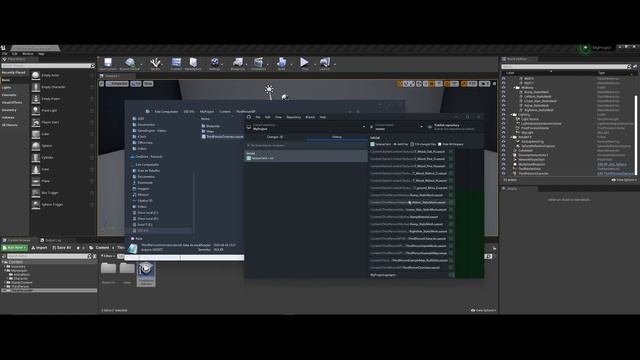Open Source Control in the toolbar

click(130, 63)
